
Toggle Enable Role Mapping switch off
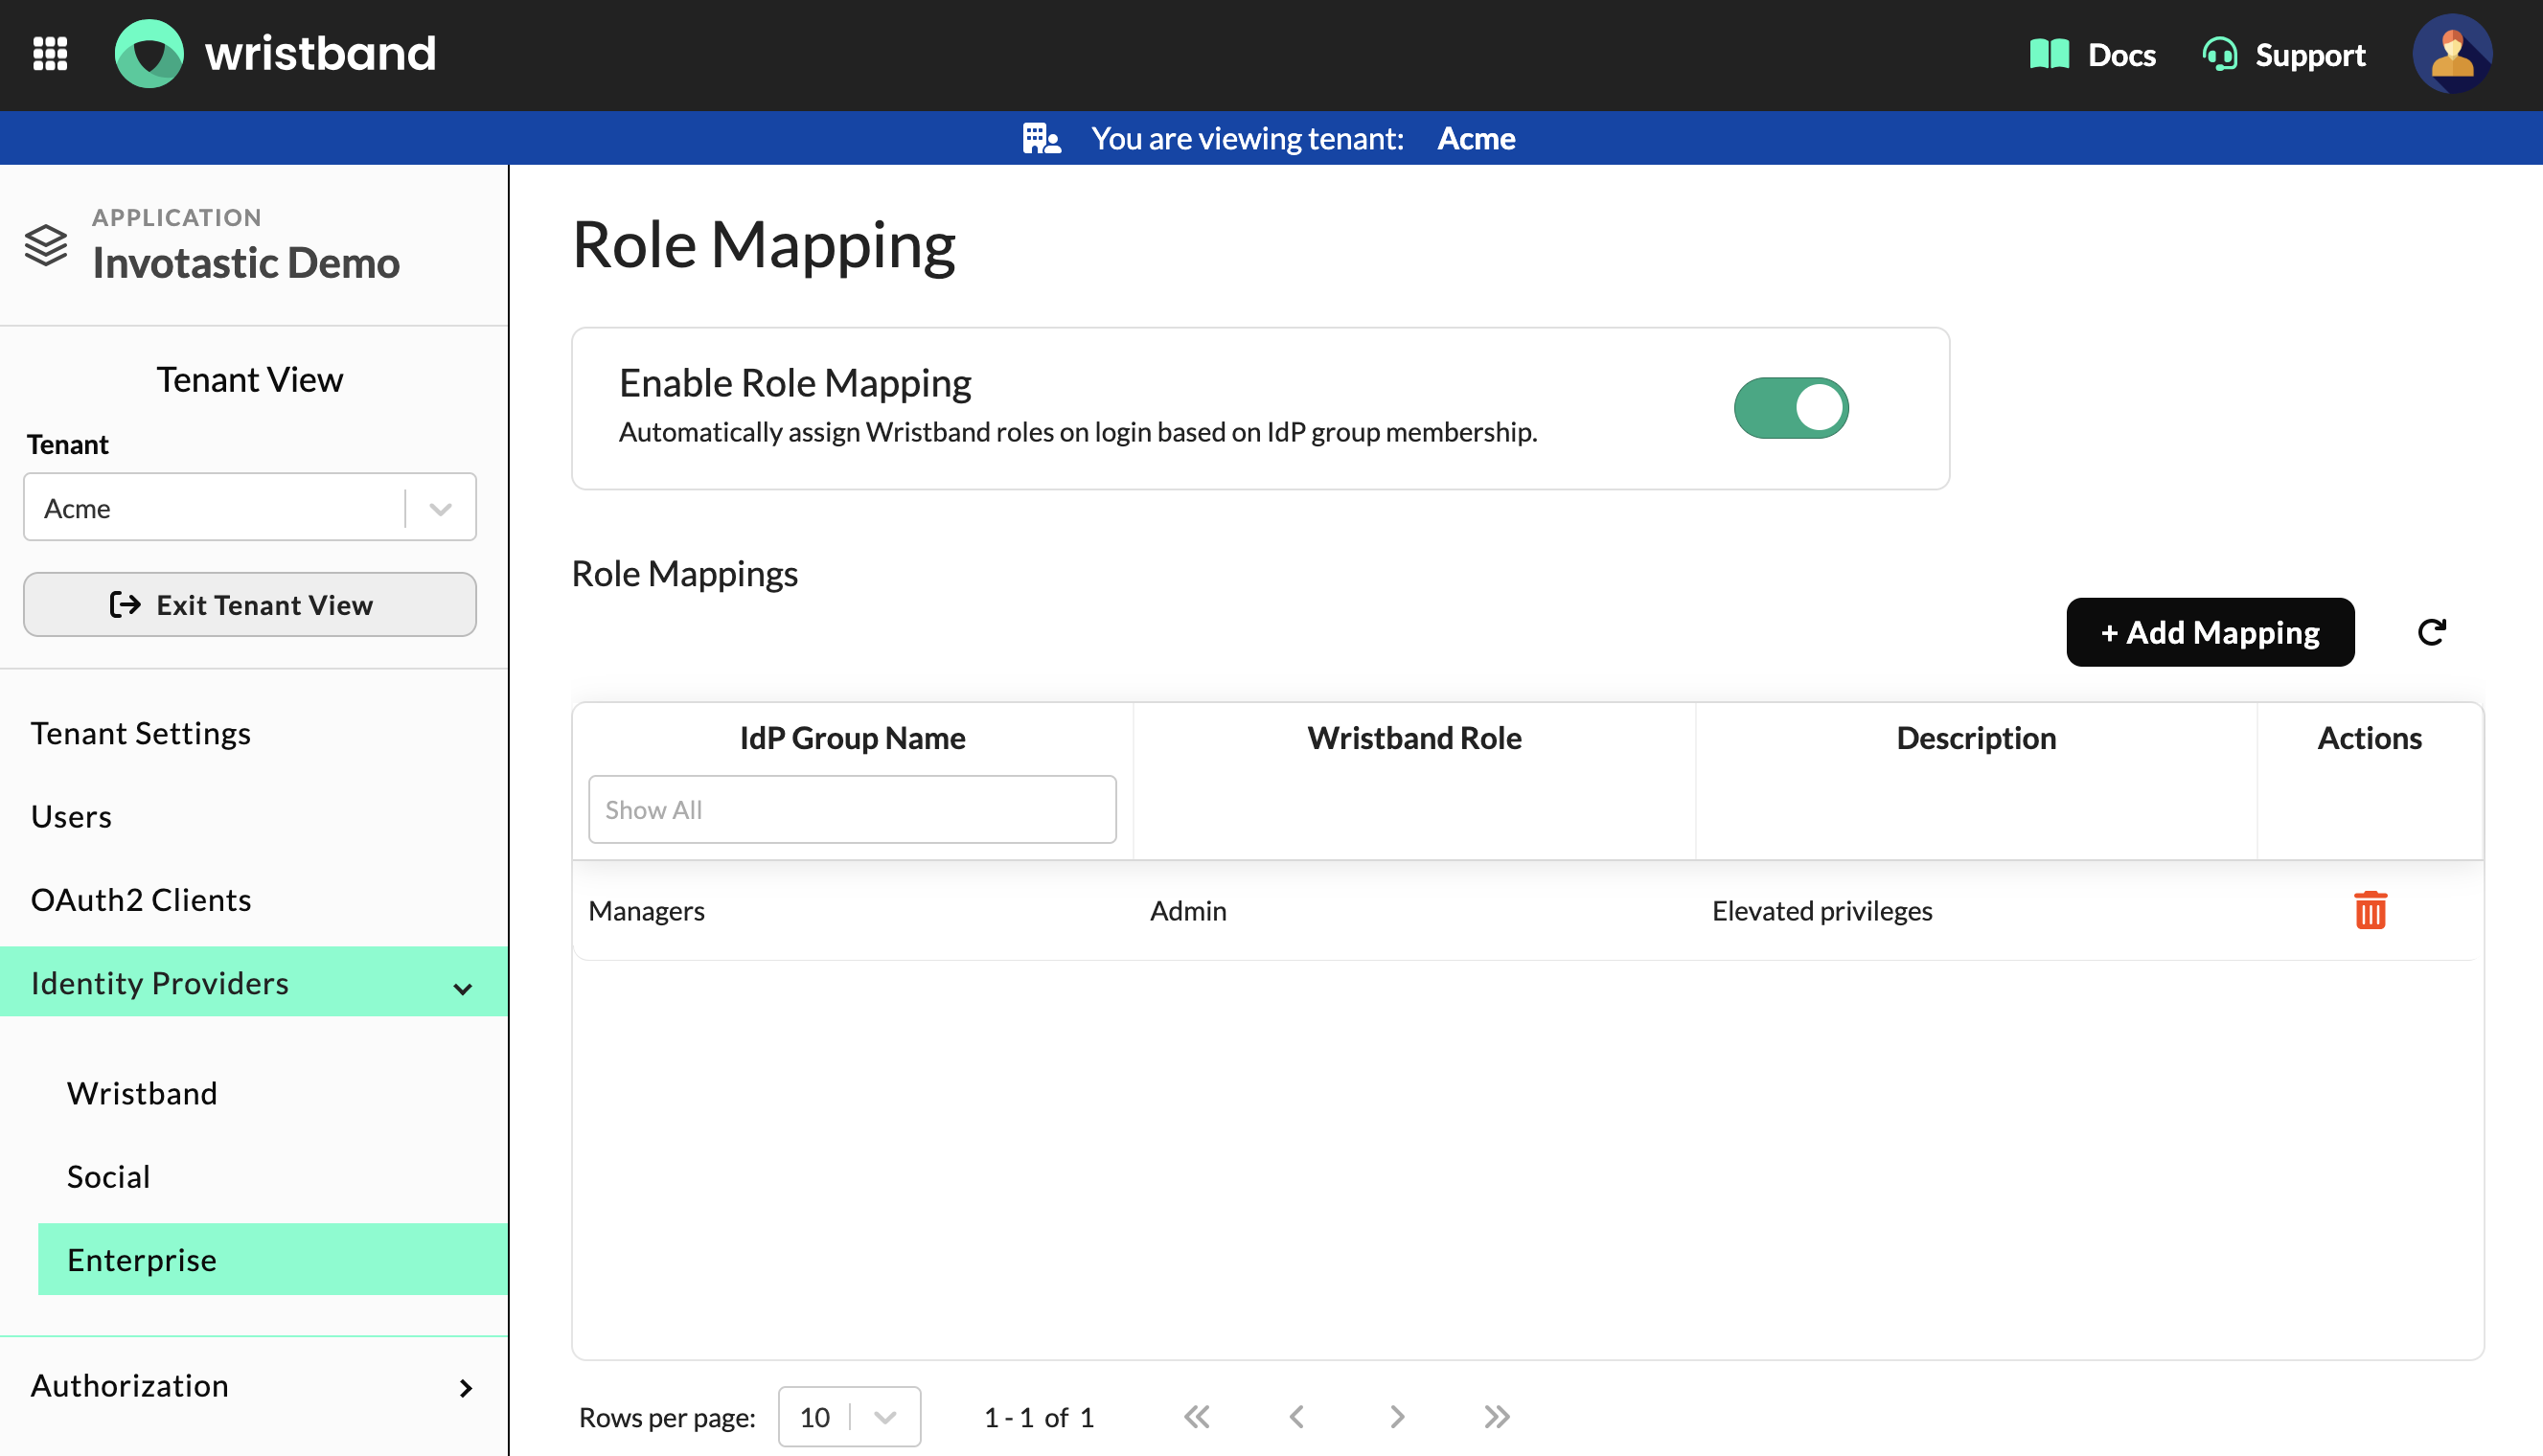1791,408
